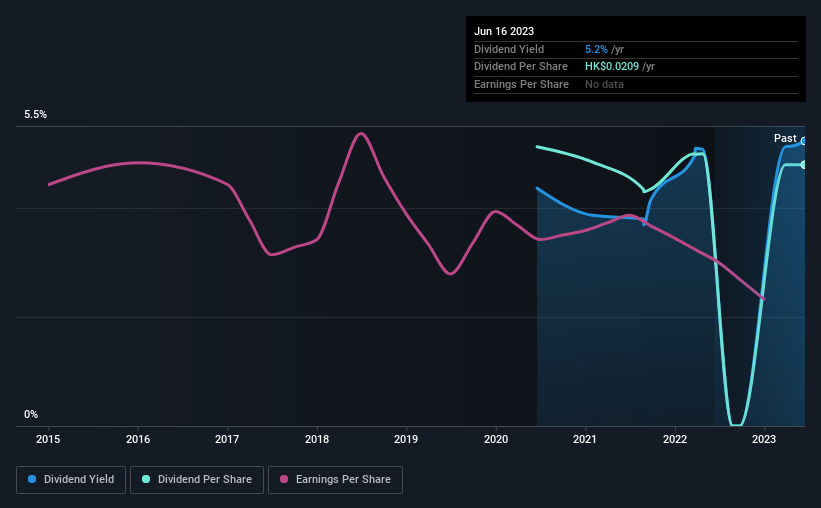Image resolution: width=821 pixels, height=508 pixels.
Task: Toggle the Dividend Per Share legend series
Action: [x=197, y=480]
